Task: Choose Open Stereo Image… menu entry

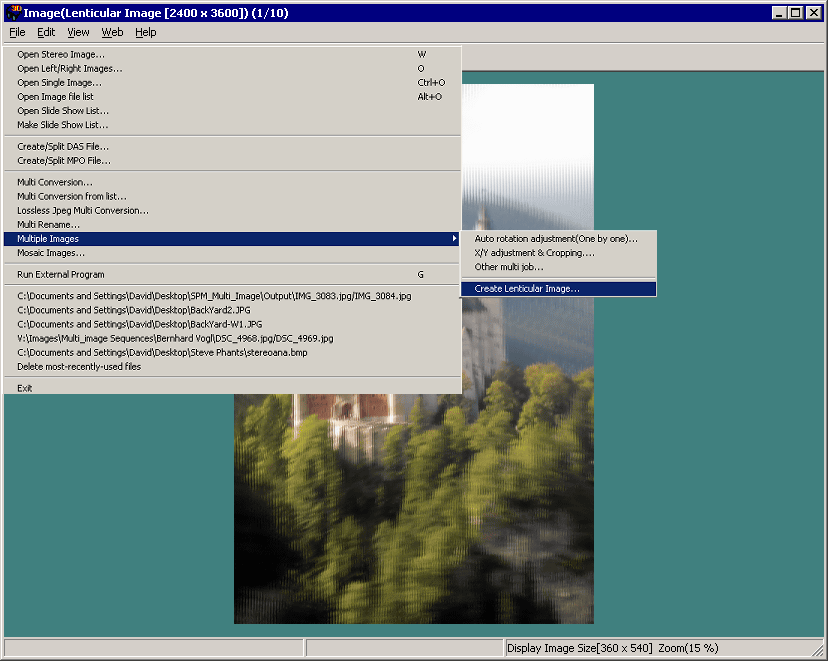Action: coord(232,54)
